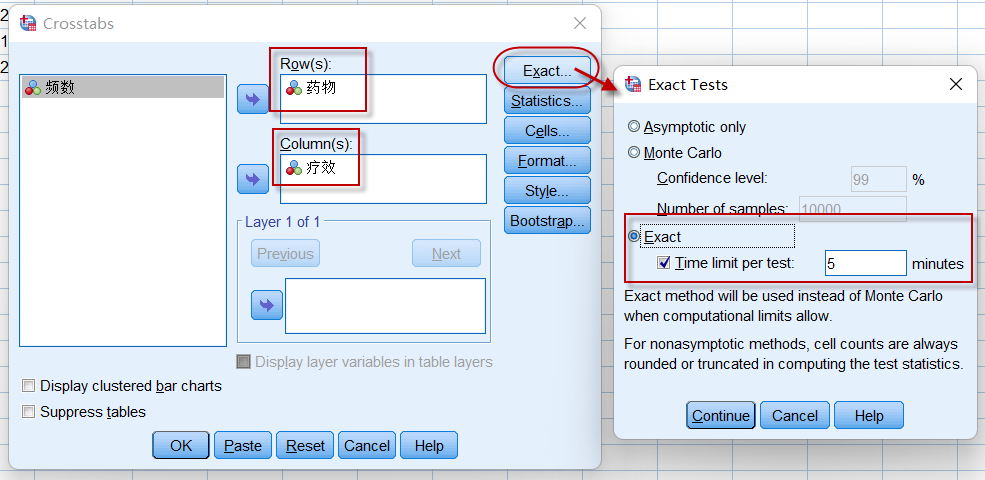Image resolution: width=985 pixels, height=480 pixels.
Task: Select the 频数 variable in the source list
Action: coord(60,88)
